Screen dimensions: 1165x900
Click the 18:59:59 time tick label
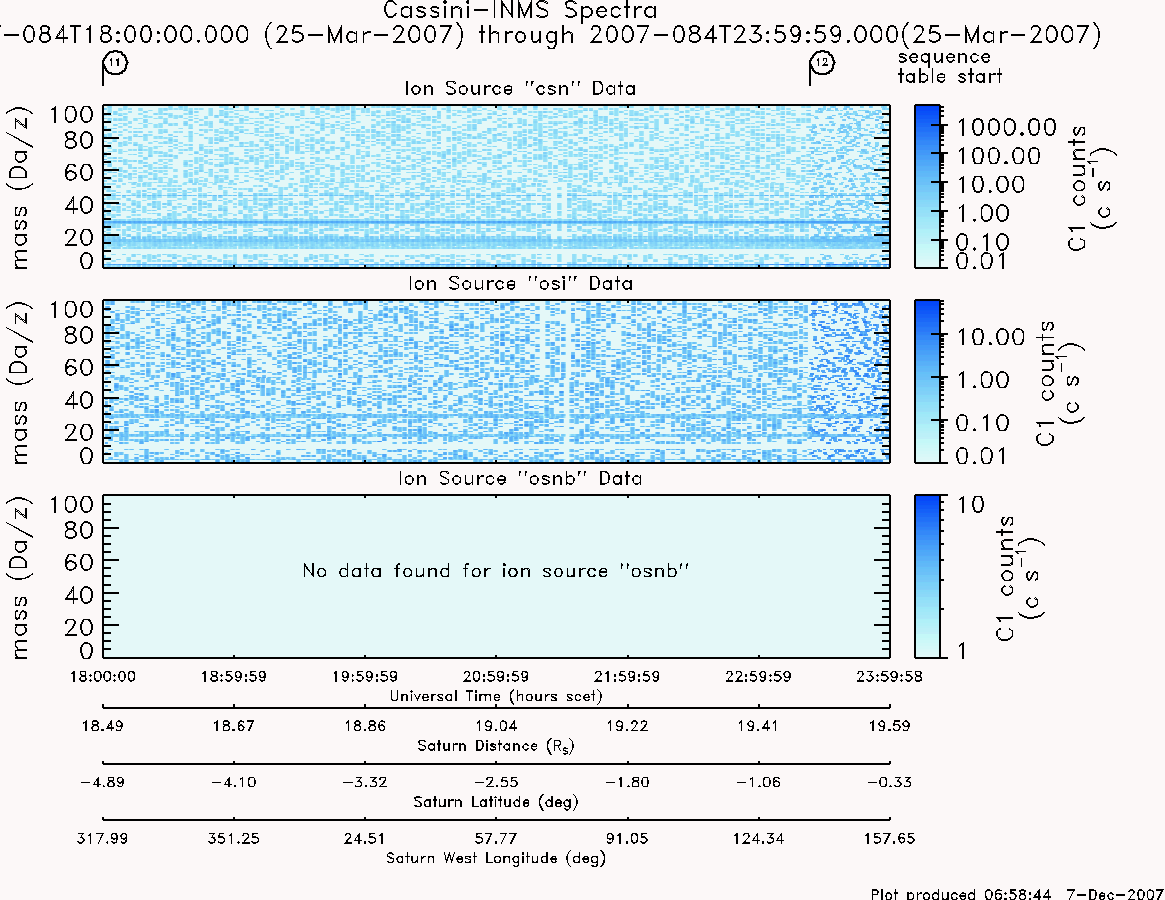pos(234,676)
